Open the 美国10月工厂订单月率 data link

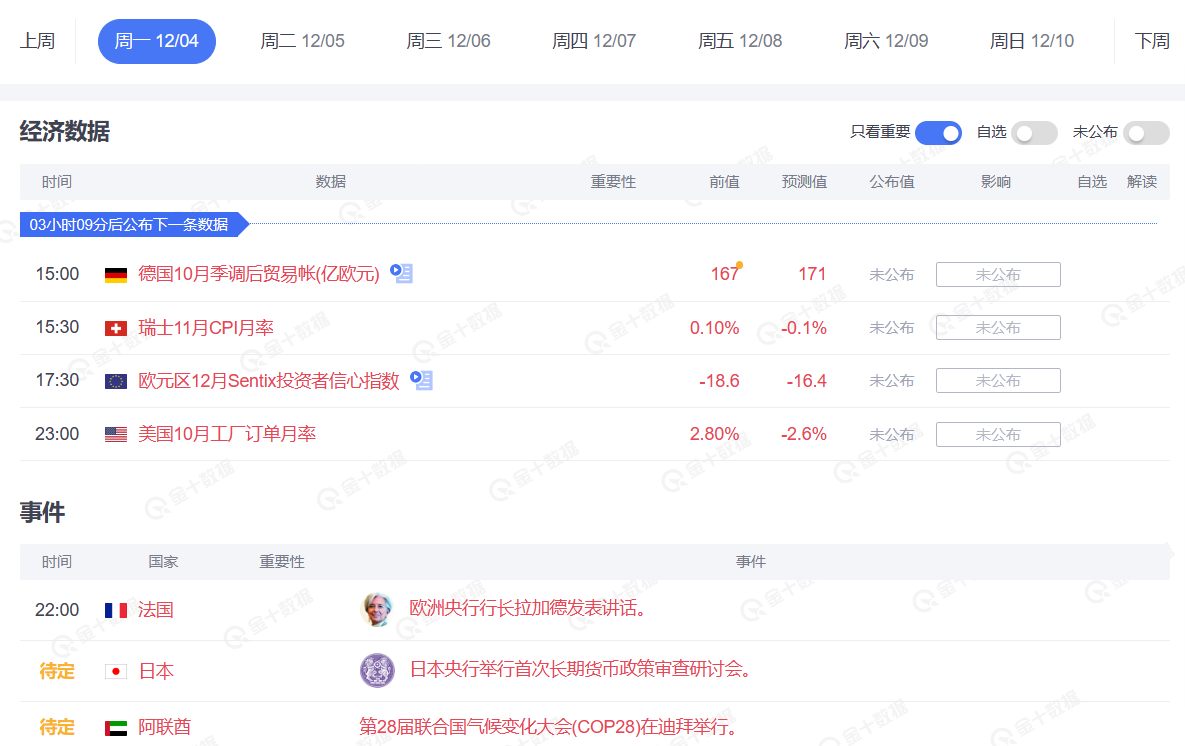click(227, 433)
